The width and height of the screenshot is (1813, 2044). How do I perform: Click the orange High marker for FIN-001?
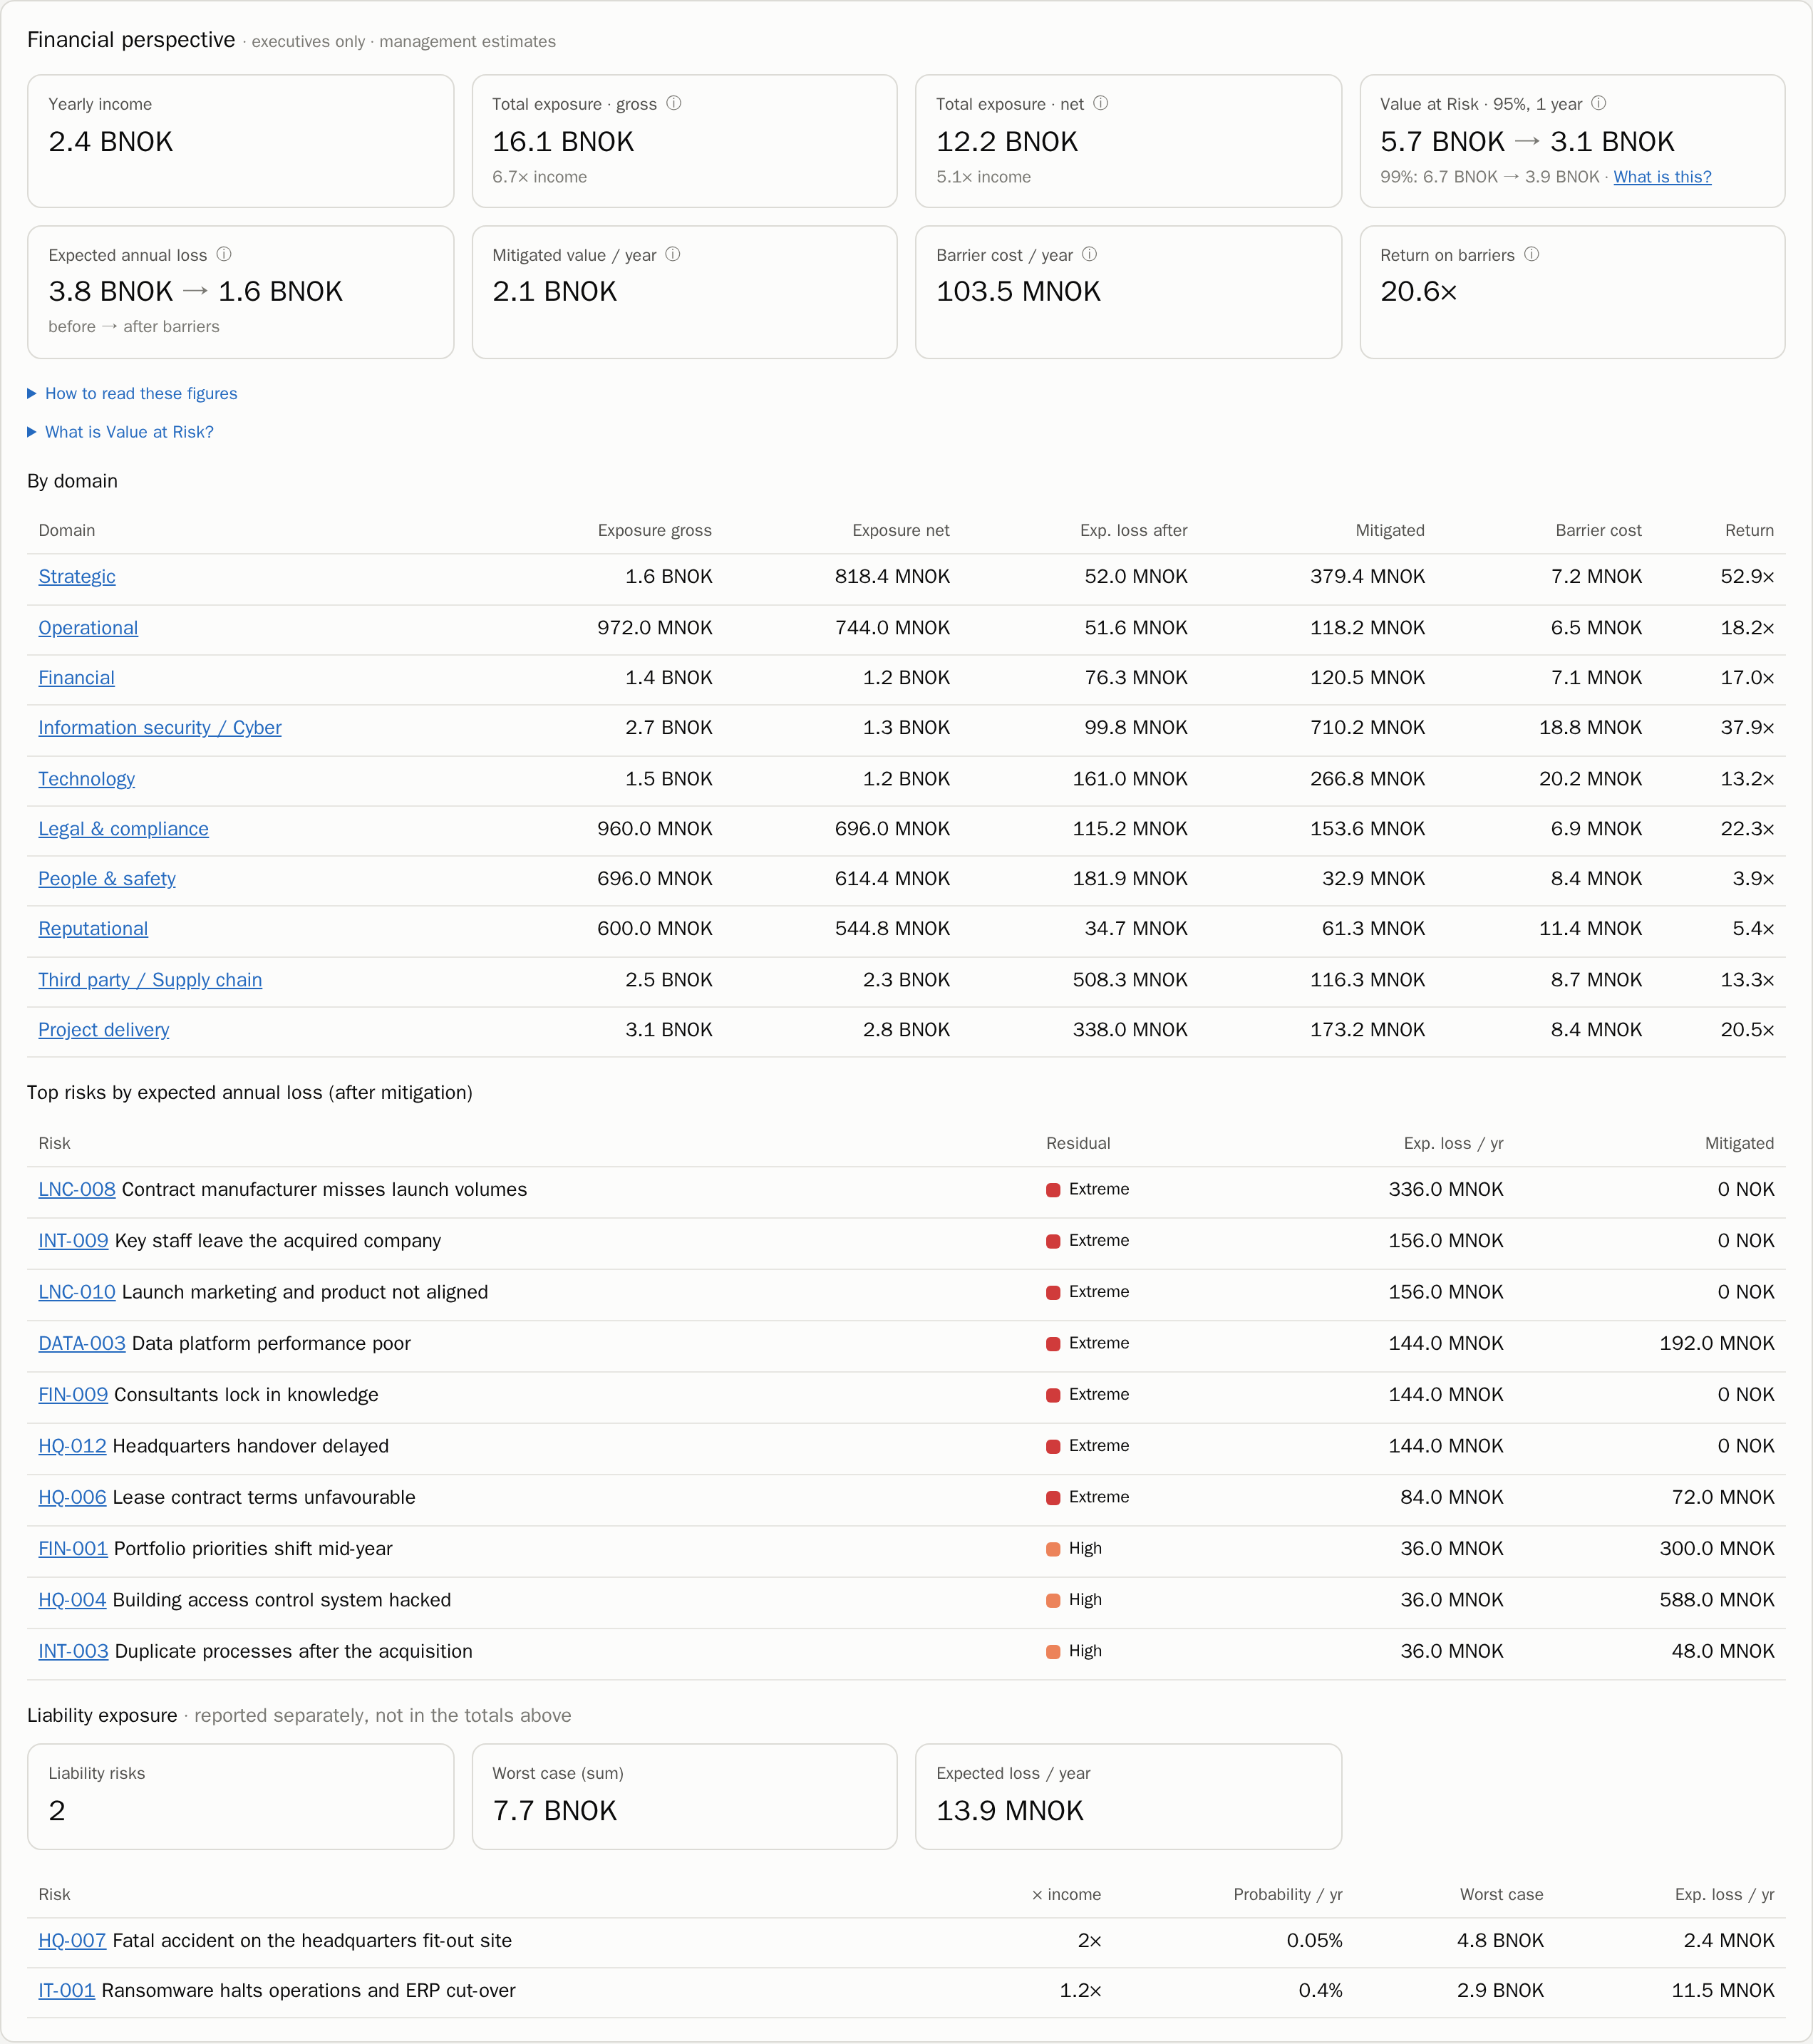1052,1549
